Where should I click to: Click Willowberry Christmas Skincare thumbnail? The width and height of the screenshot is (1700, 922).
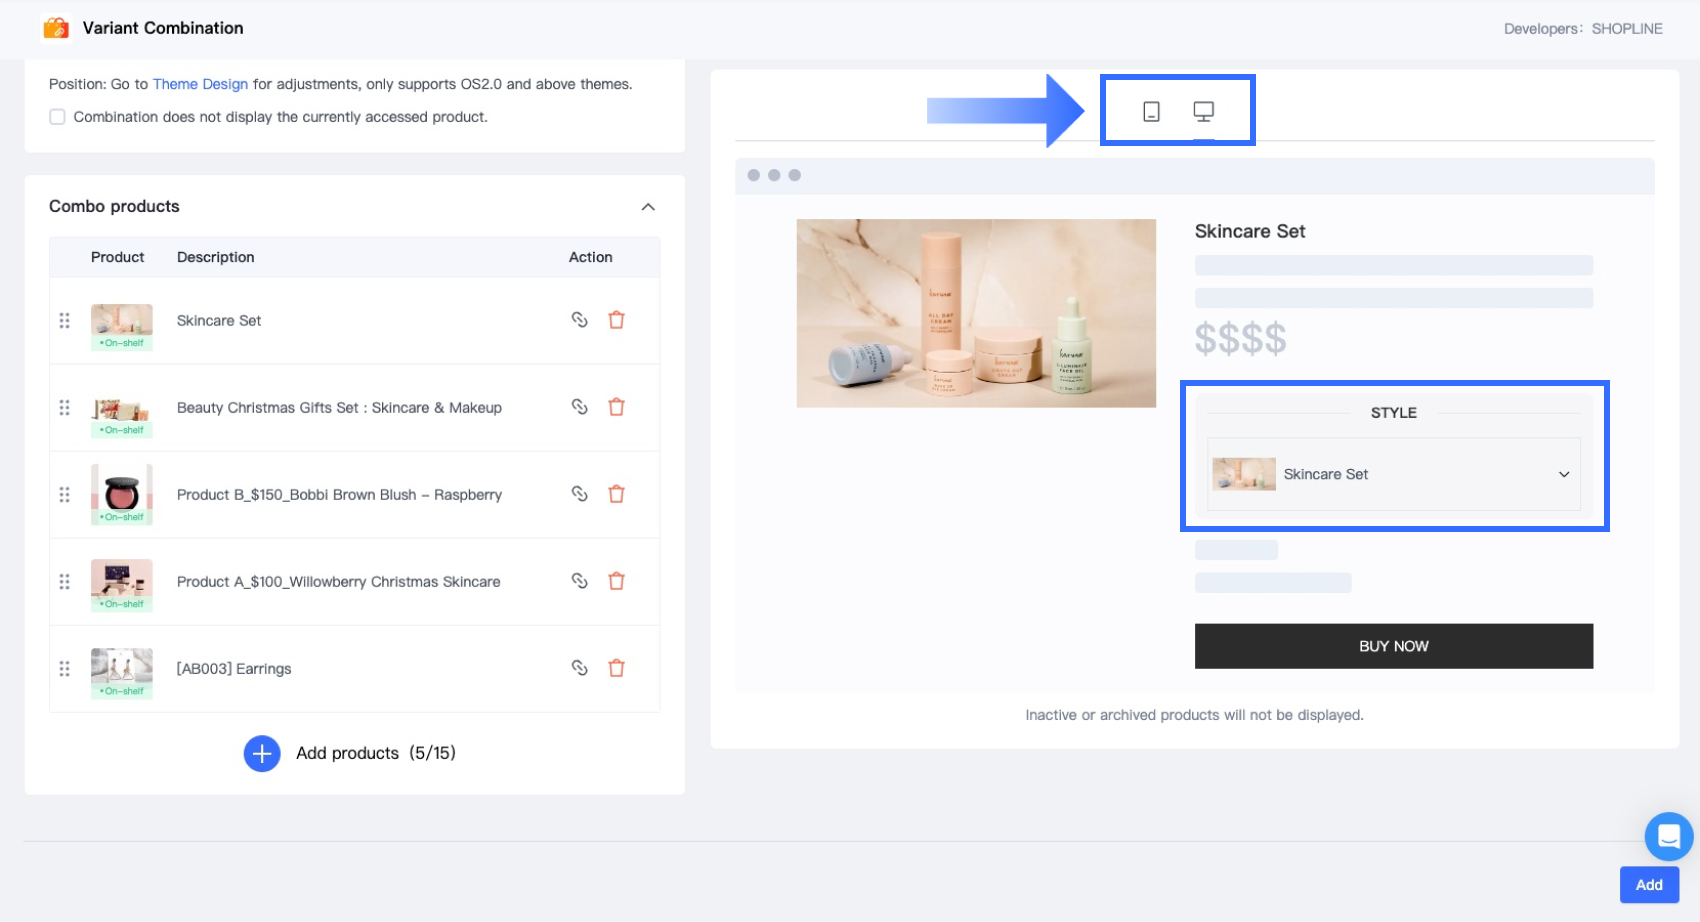122,585
